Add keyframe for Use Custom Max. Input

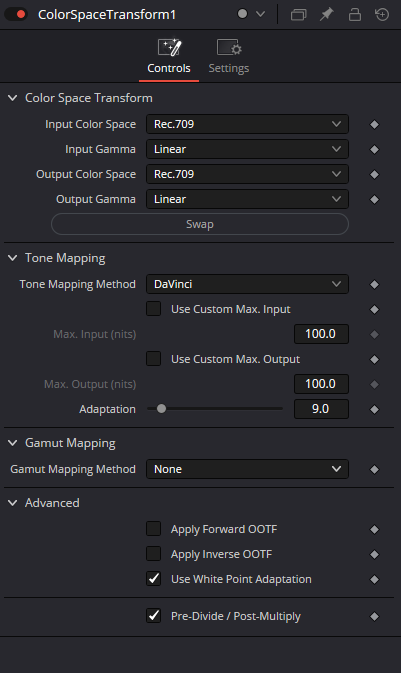click(x=374, y=309)
